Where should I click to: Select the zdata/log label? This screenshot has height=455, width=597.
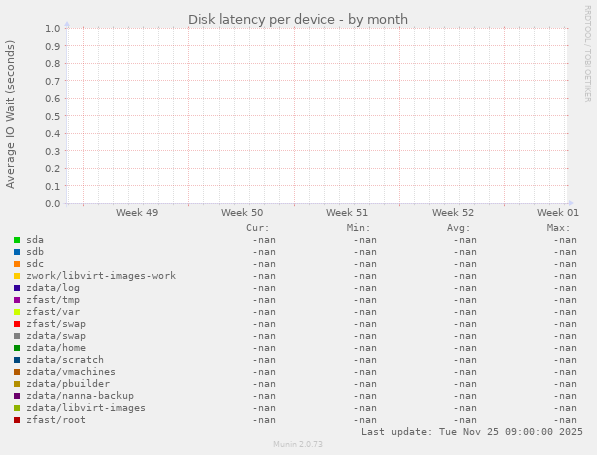point(53,288)
